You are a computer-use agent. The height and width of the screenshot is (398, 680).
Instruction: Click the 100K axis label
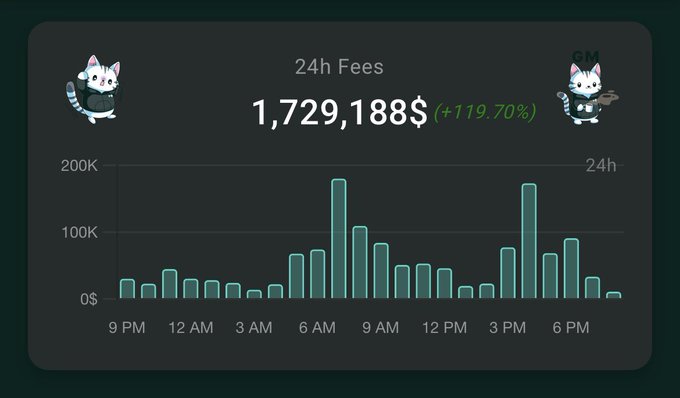coord(79,232)
